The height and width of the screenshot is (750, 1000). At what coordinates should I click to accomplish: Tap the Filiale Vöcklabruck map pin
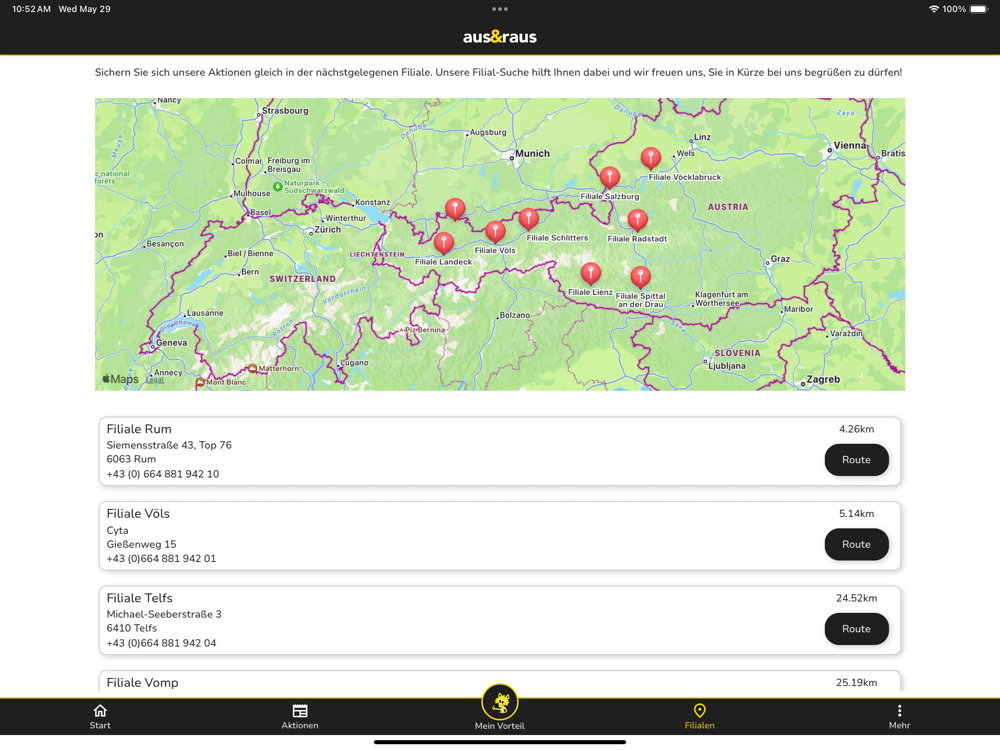651,158
